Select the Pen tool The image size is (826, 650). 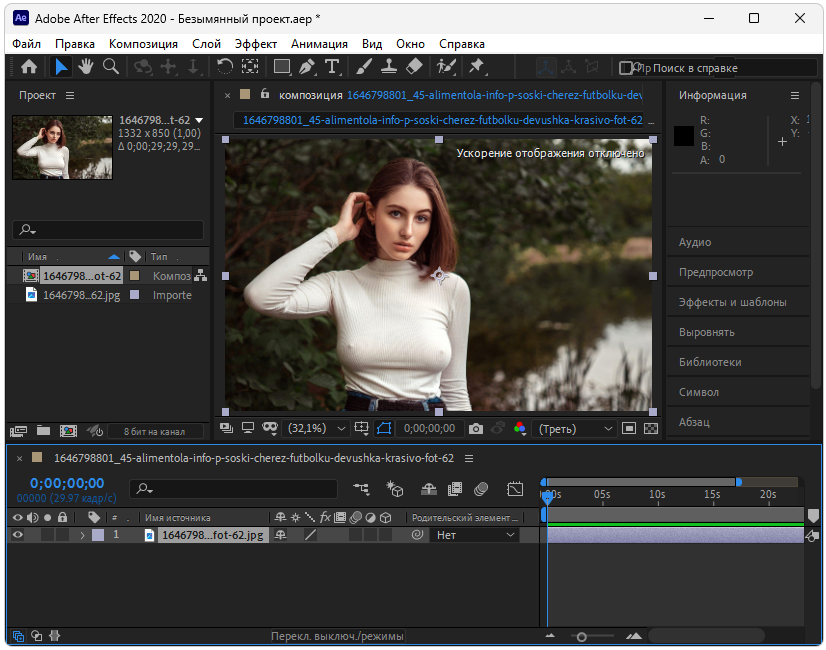307,67
